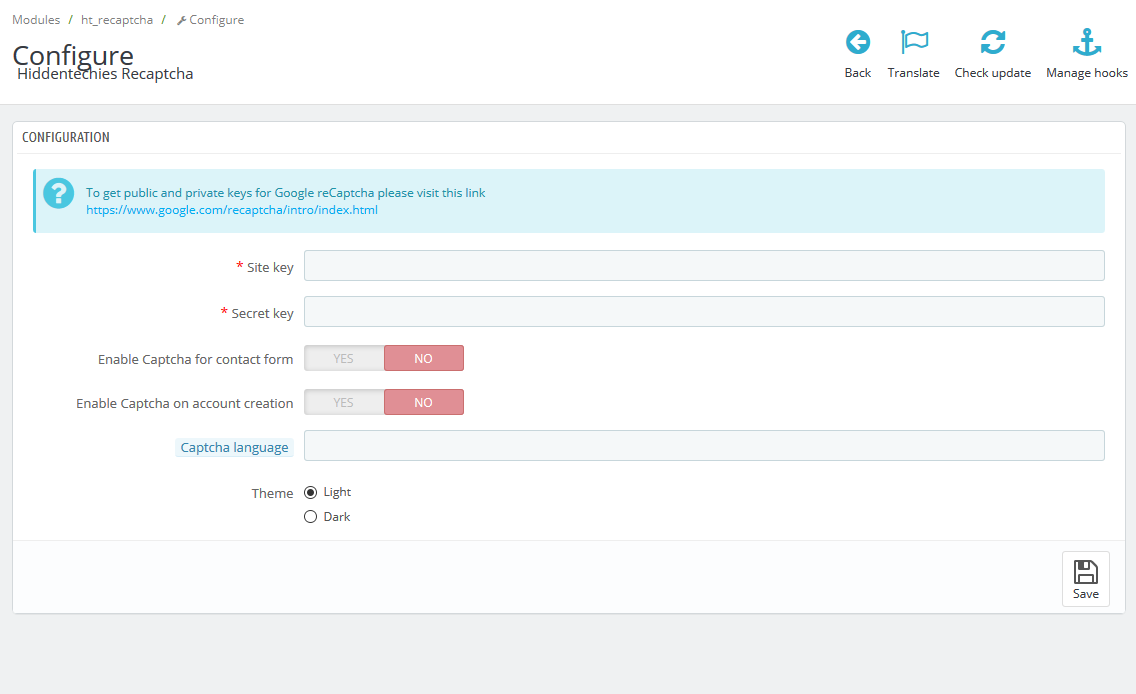This screenshot has height=694, width=1136.
Task: Enable Captcha on account creation with YES
Action: 344,402
